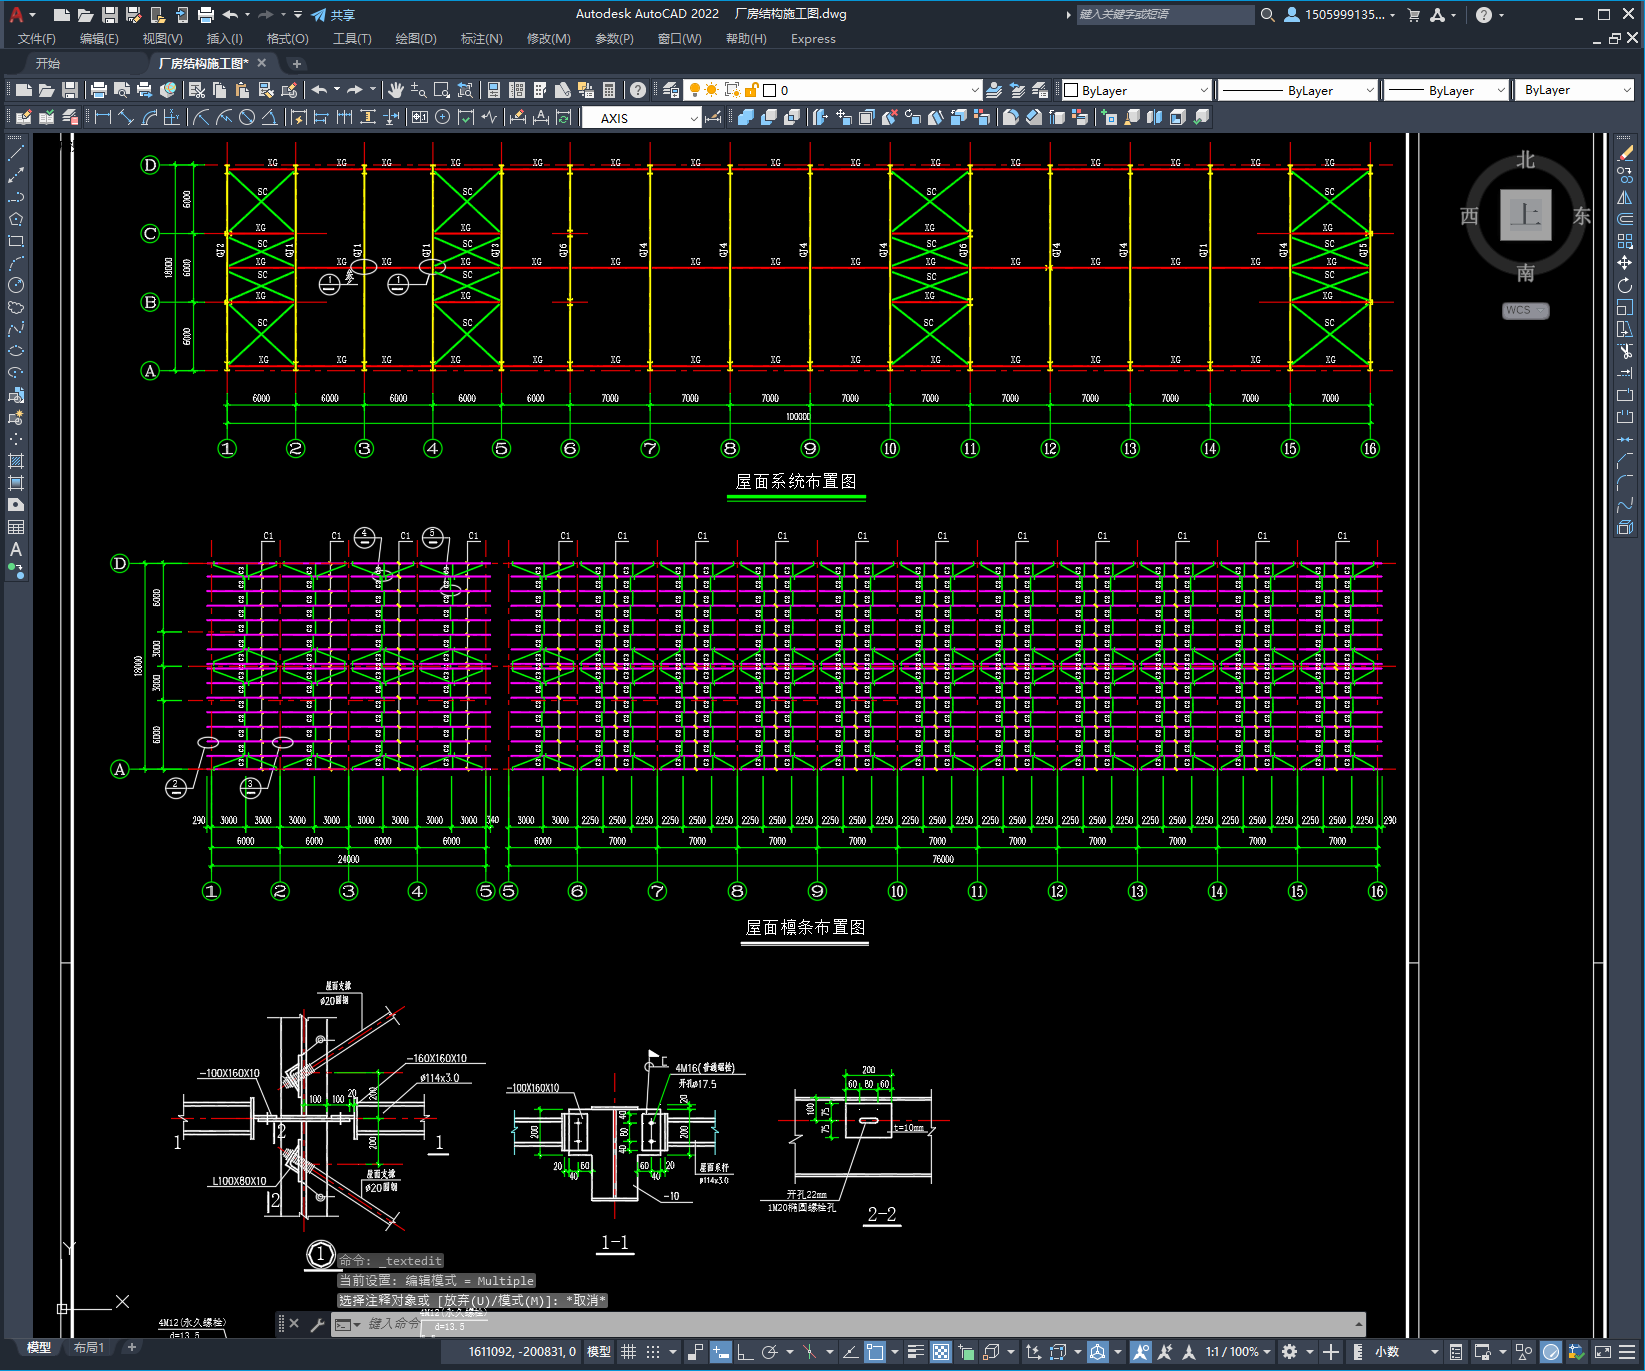Image resolution: width=1645 pixels, height=1371 pixels.
Task: Toggle the layer lock padlock icon
Action: pos(752,90)
